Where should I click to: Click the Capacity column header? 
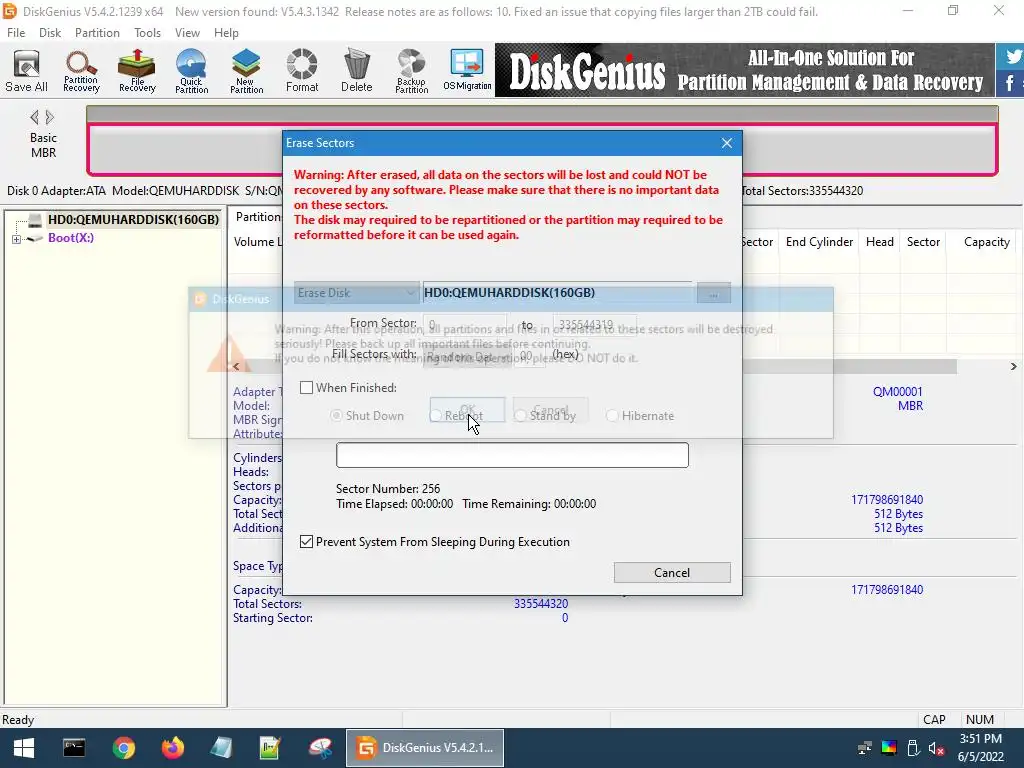(x=986, y=242)
